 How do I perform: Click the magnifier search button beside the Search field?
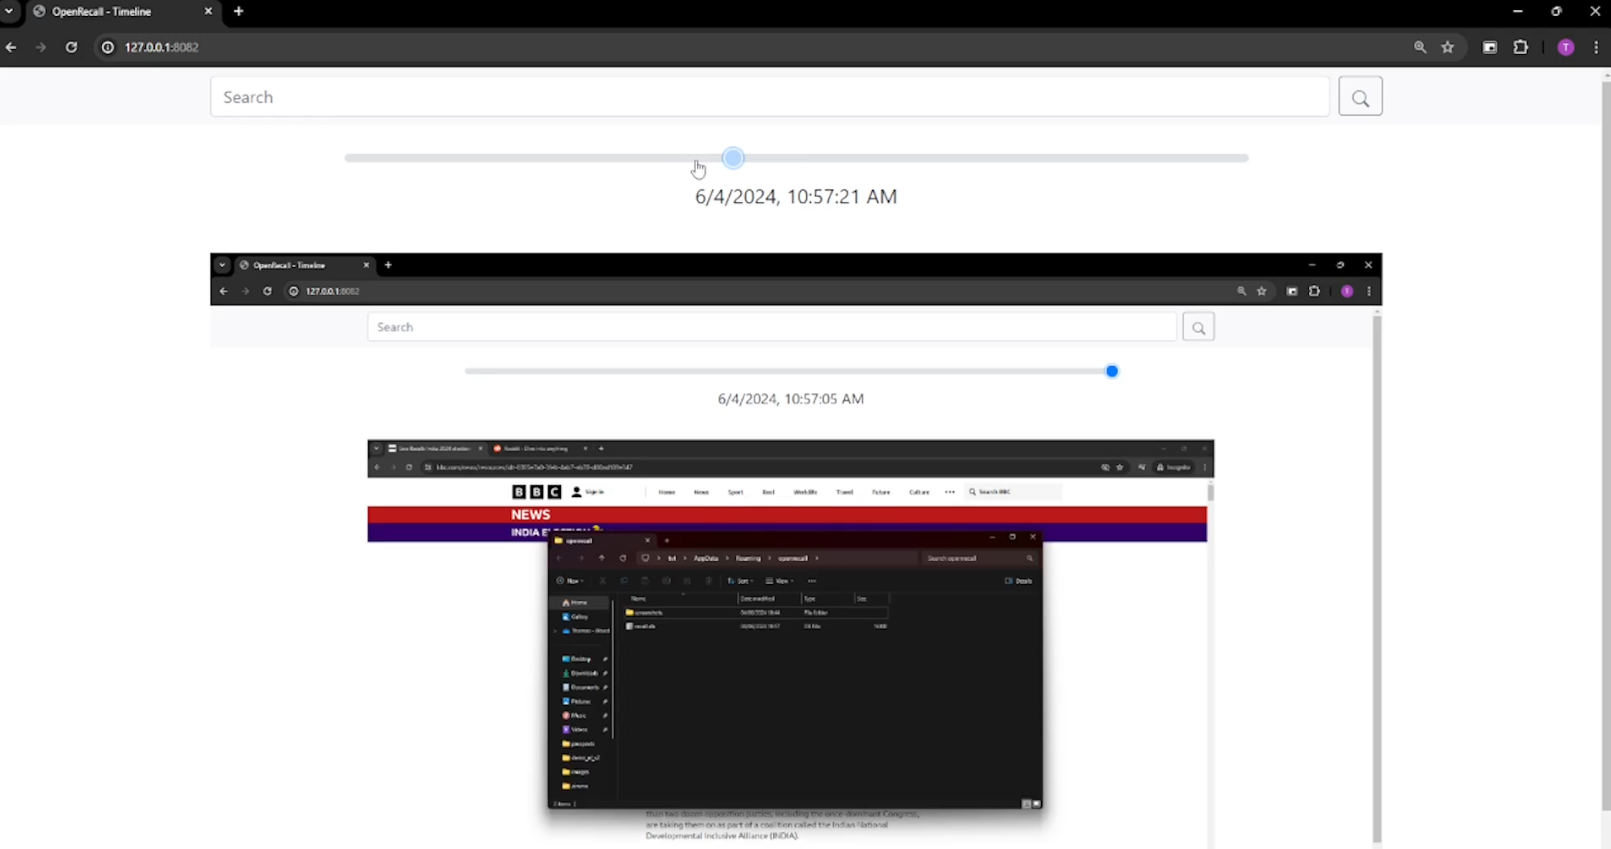tap(1360, 97)
